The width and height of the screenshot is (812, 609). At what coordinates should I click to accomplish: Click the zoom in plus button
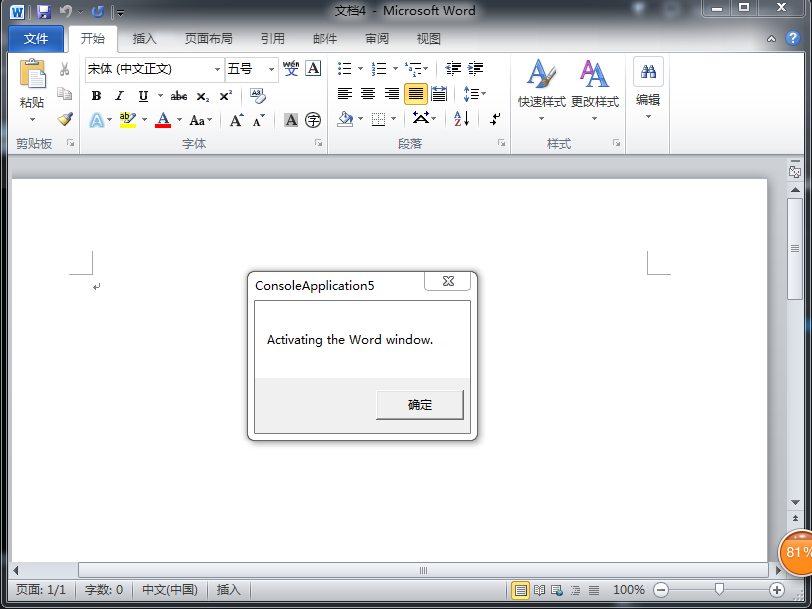click(776, 590)
